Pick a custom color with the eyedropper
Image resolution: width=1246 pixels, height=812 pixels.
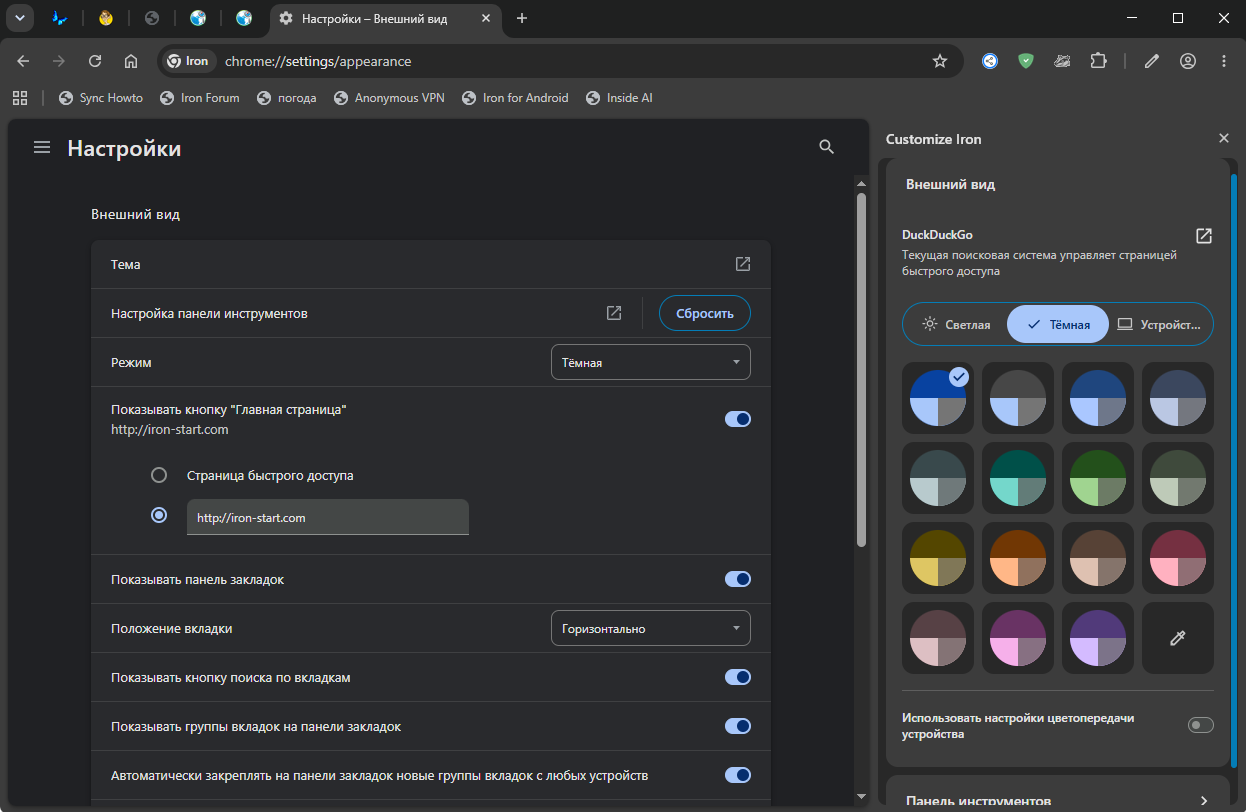[x=1178, y=638]
